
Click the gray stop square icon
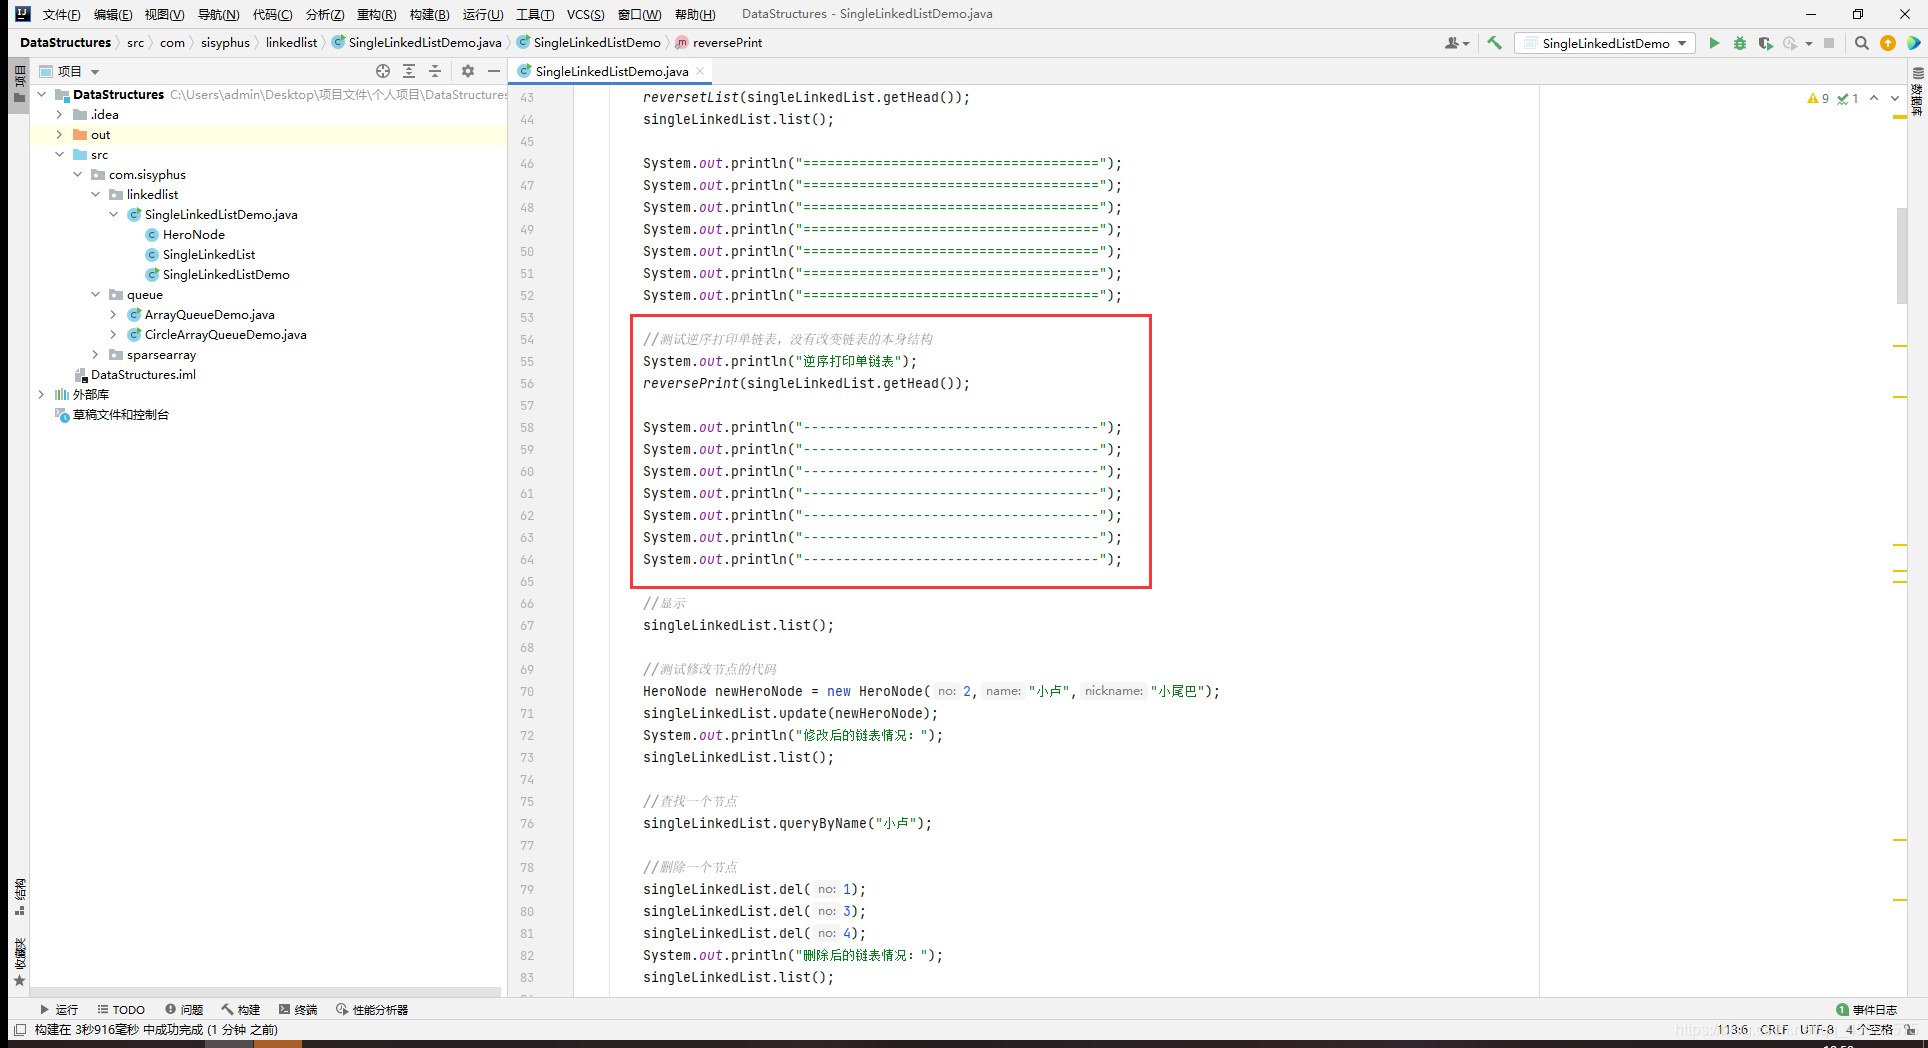(x=1829, y=43)
